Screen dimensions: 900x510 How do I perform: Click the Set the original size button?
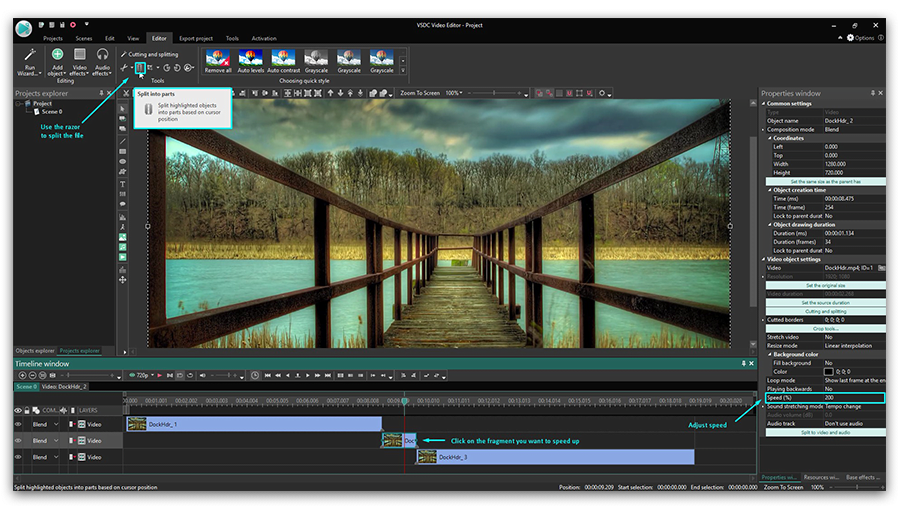[x=825, y=285]
